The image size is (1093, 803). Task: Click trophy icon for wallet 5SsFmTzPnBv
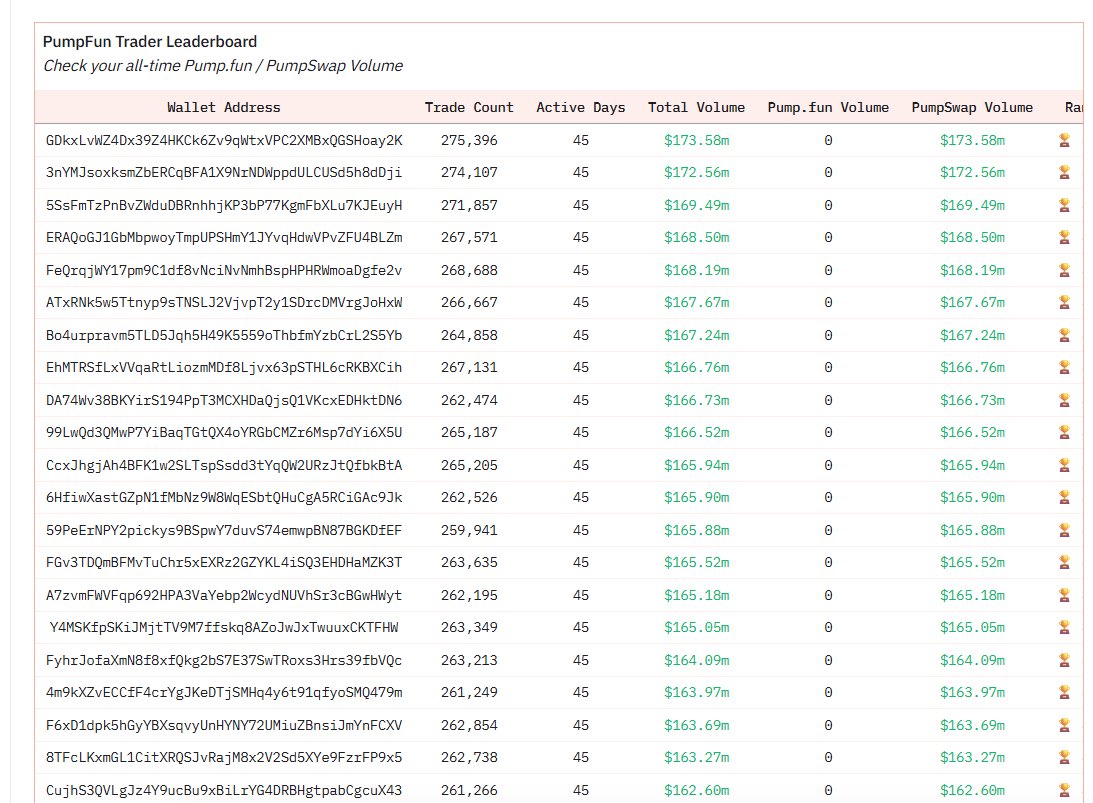pos(1064,205)
